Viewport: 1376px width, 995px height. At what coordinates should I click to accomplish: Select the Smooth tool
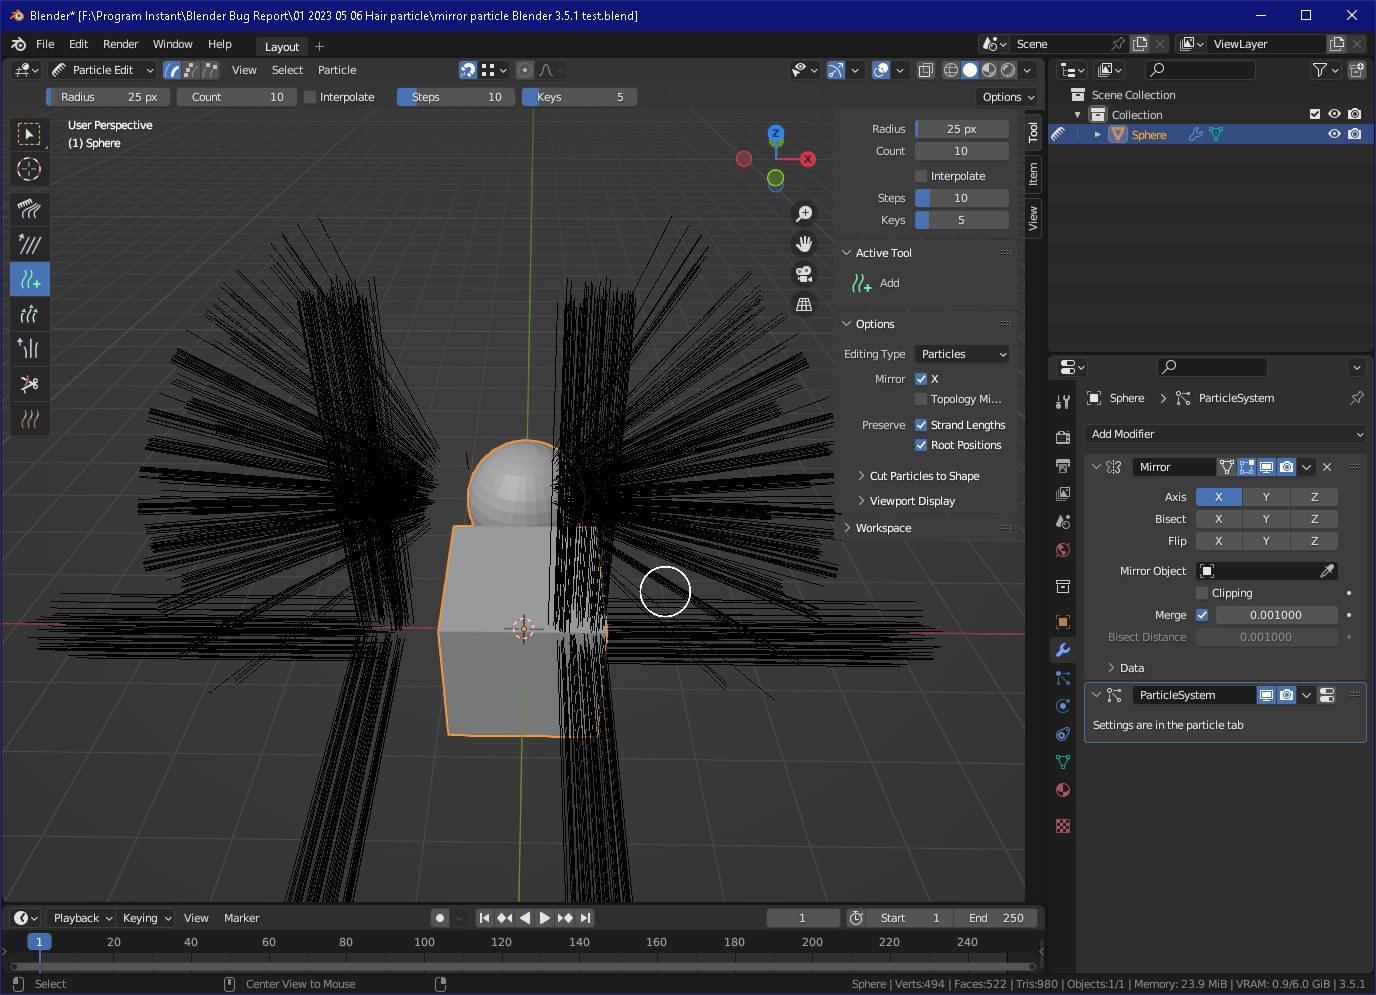click(29, 244)
